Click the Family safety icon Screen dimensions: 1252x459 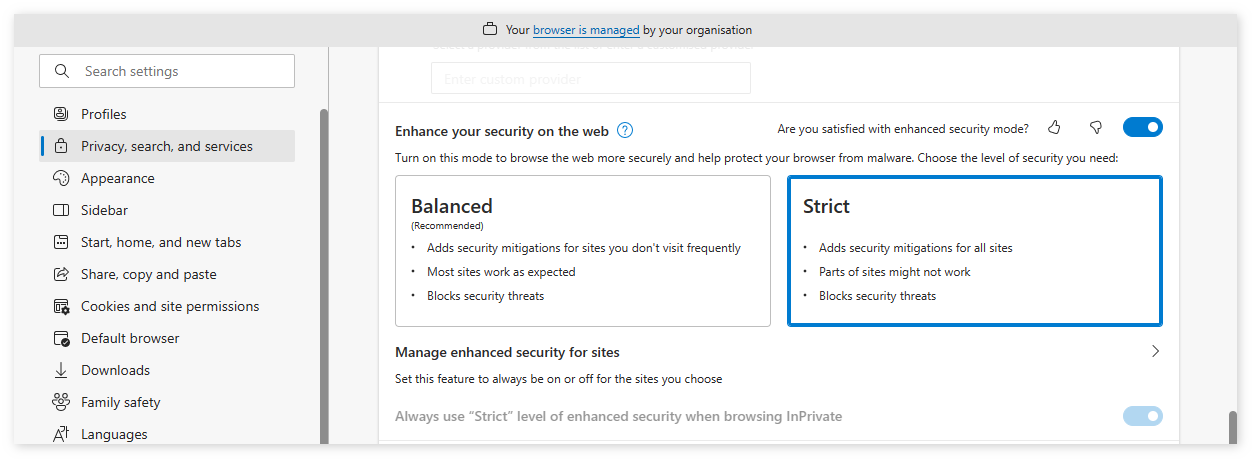(x=61, y=402)
